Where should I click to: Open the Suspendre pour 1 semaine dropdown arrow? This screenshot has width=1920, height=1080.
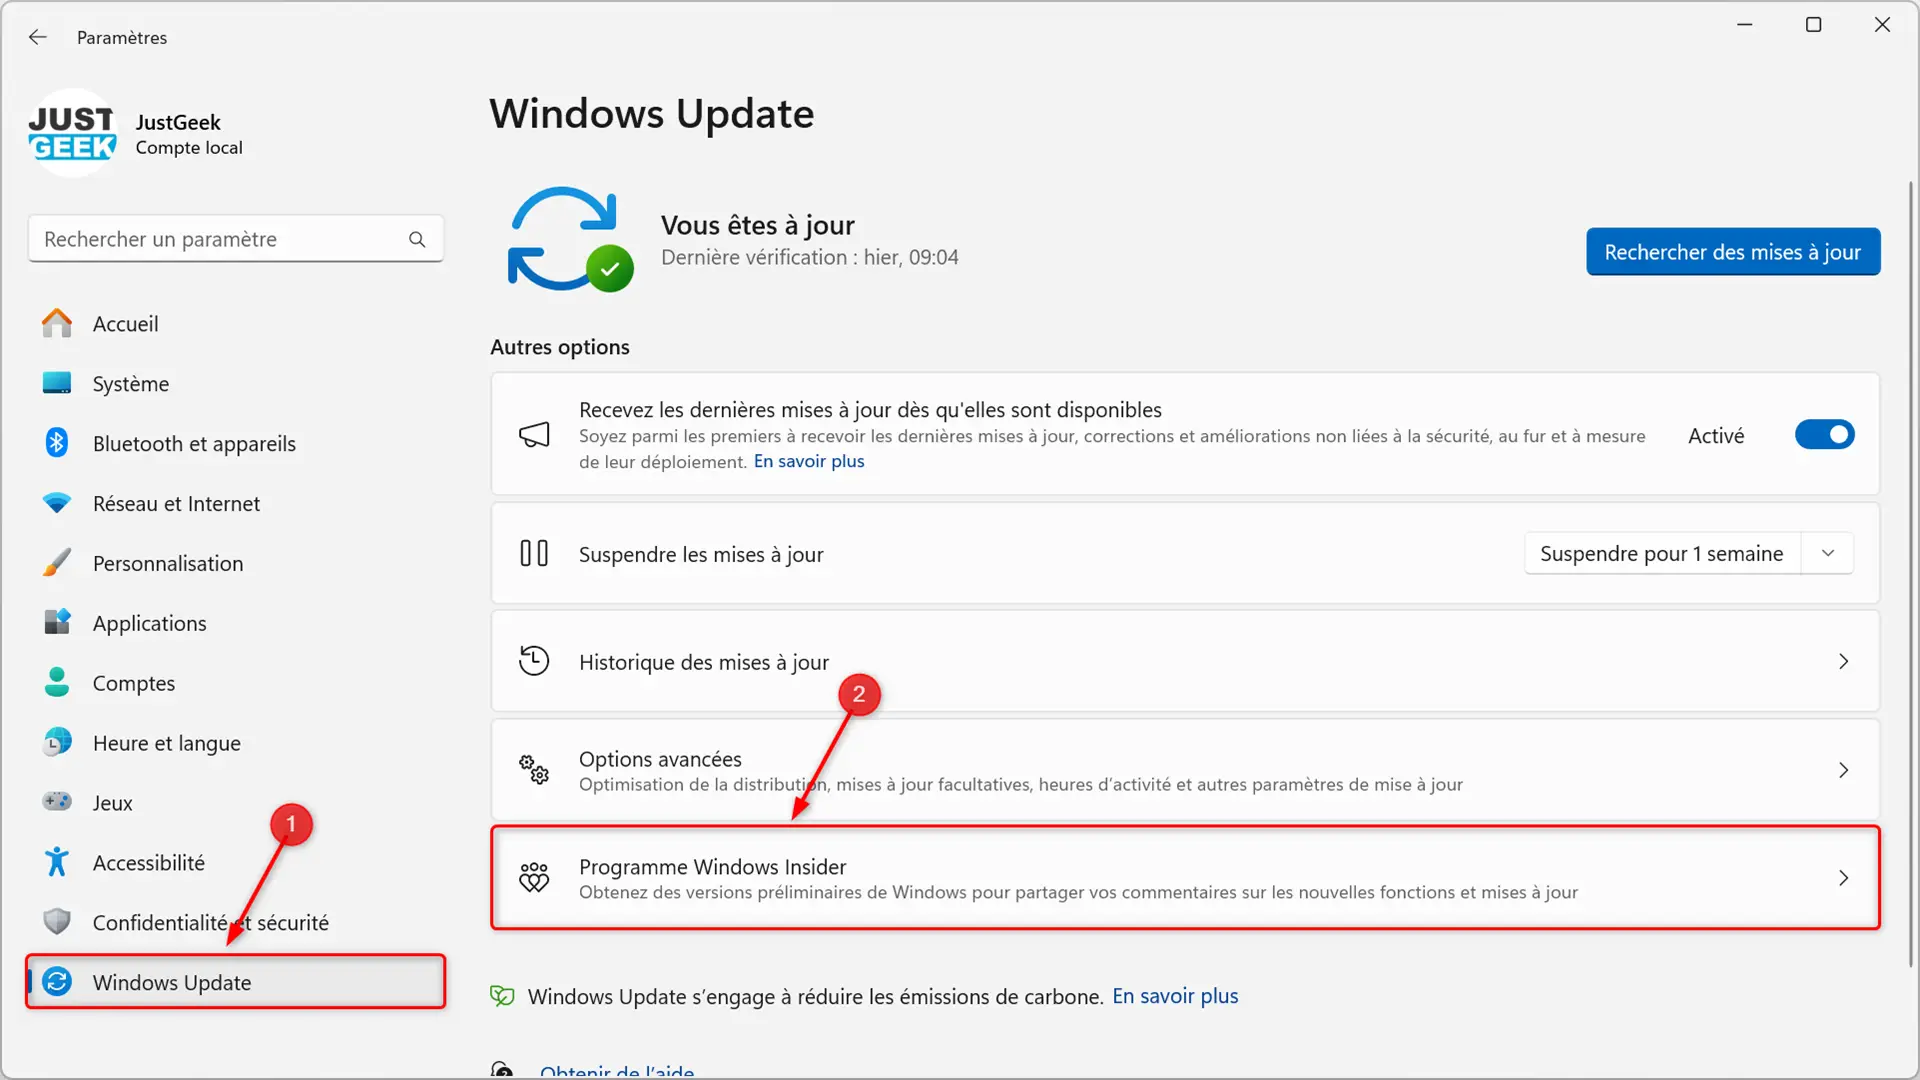[1828, 553]
